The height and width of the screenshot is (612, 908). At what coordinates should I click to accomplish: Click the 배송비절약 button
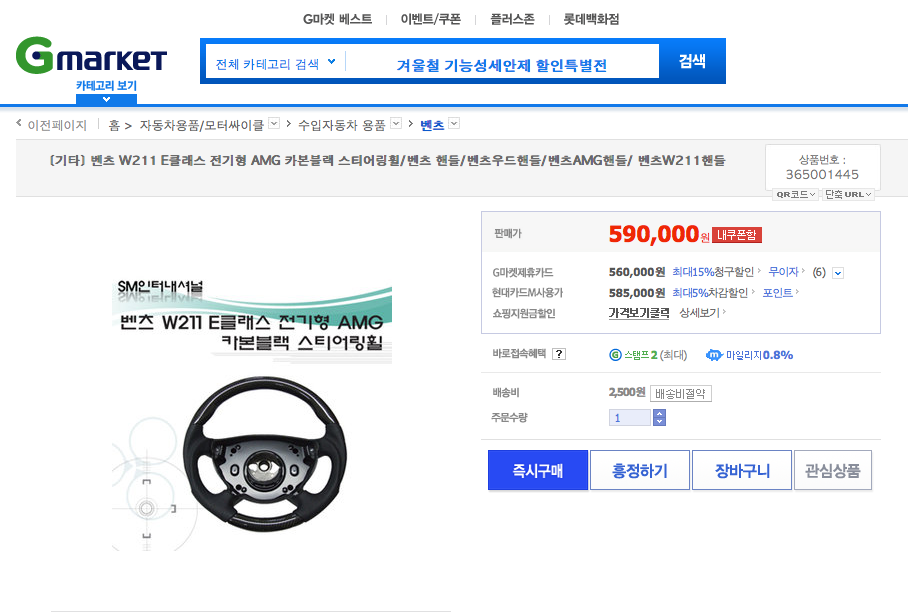coord(680,394)
